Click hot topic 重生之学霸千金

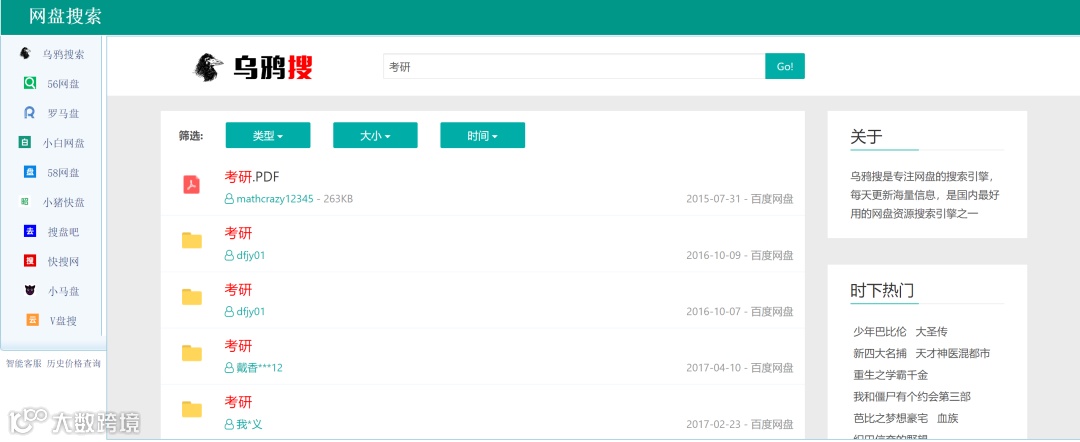point(891,375)
